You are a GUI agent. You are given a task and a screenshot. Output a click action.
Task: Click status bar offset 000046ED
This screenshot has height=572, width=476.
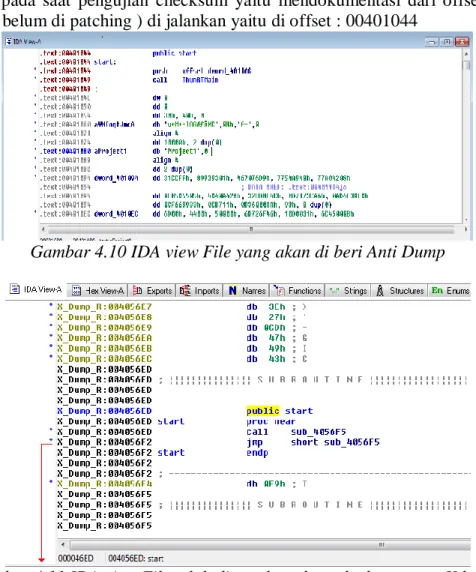(x=76, y=559)
